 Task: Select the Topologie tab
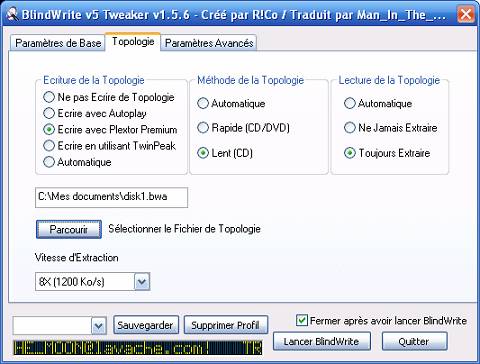133,42
